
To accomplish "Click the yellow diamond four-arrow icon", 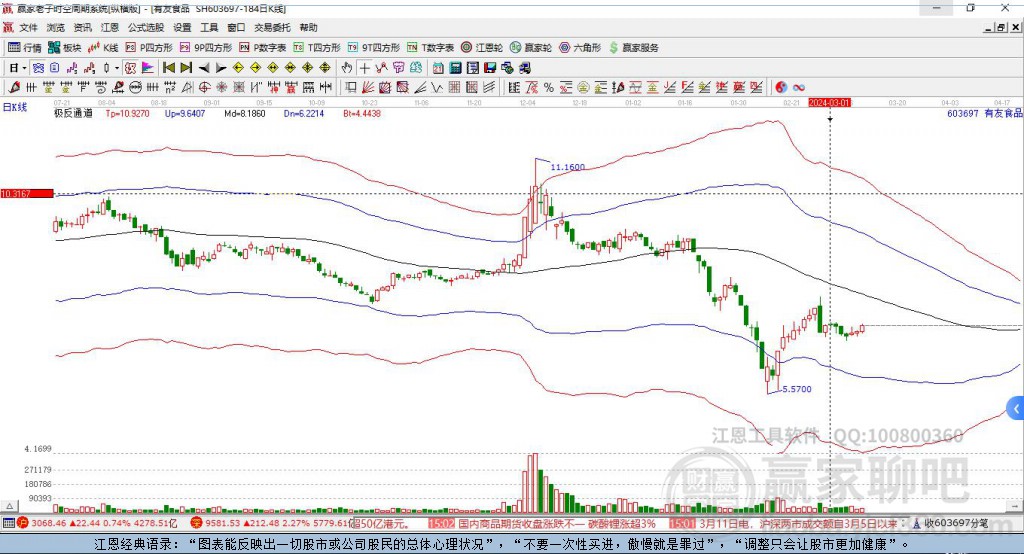I will click(308, 68).
